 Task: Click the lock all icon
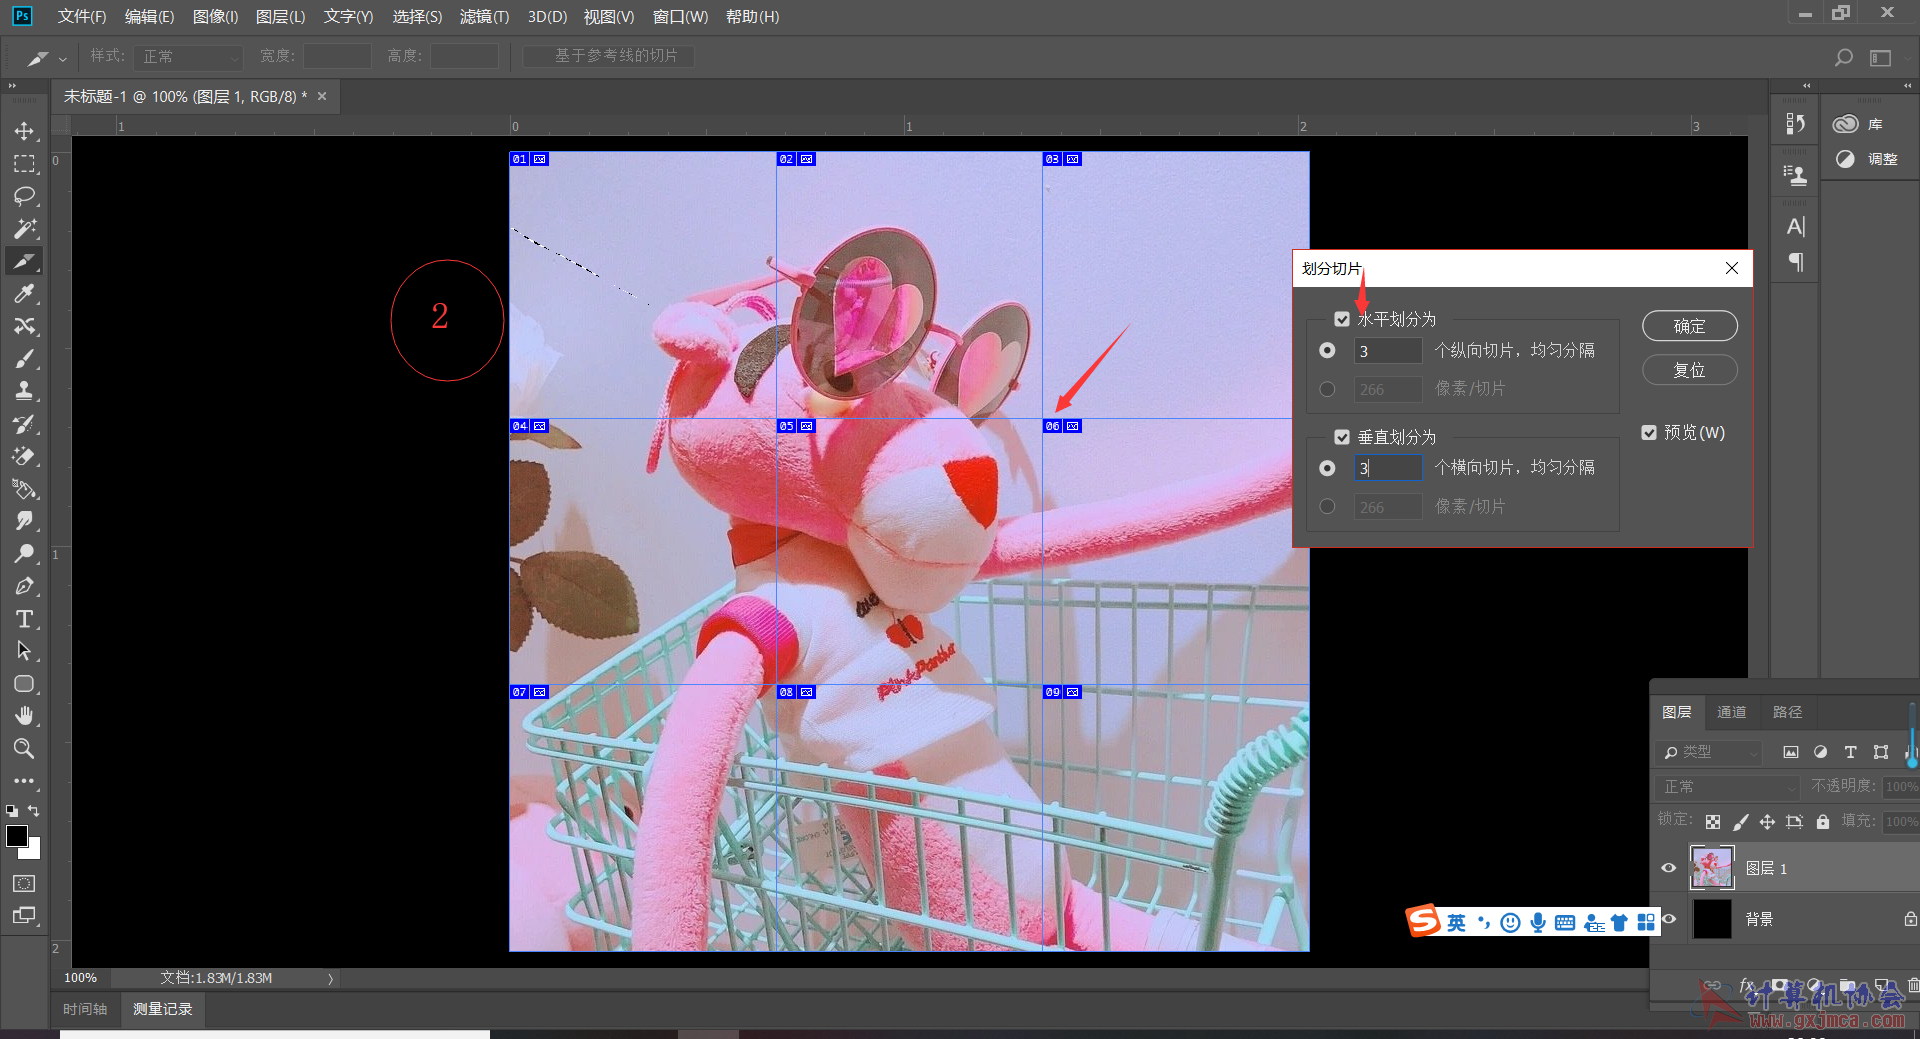(x=1823, y=822)
